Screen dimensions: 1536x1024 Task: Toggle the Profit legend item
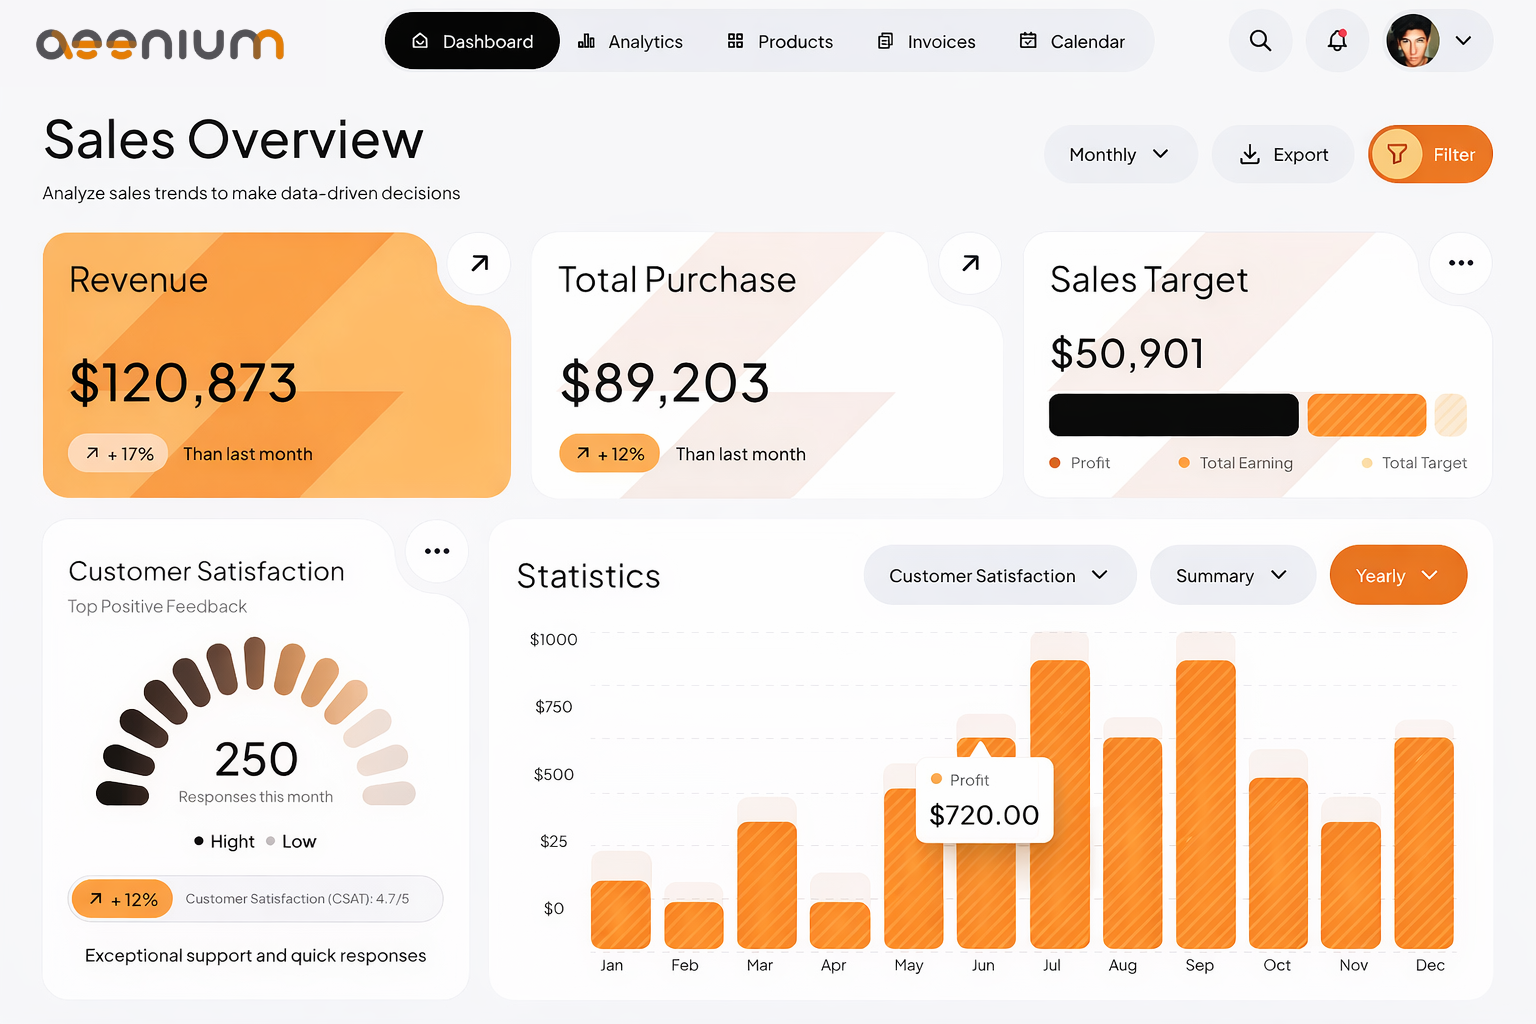coord(1080,463)
